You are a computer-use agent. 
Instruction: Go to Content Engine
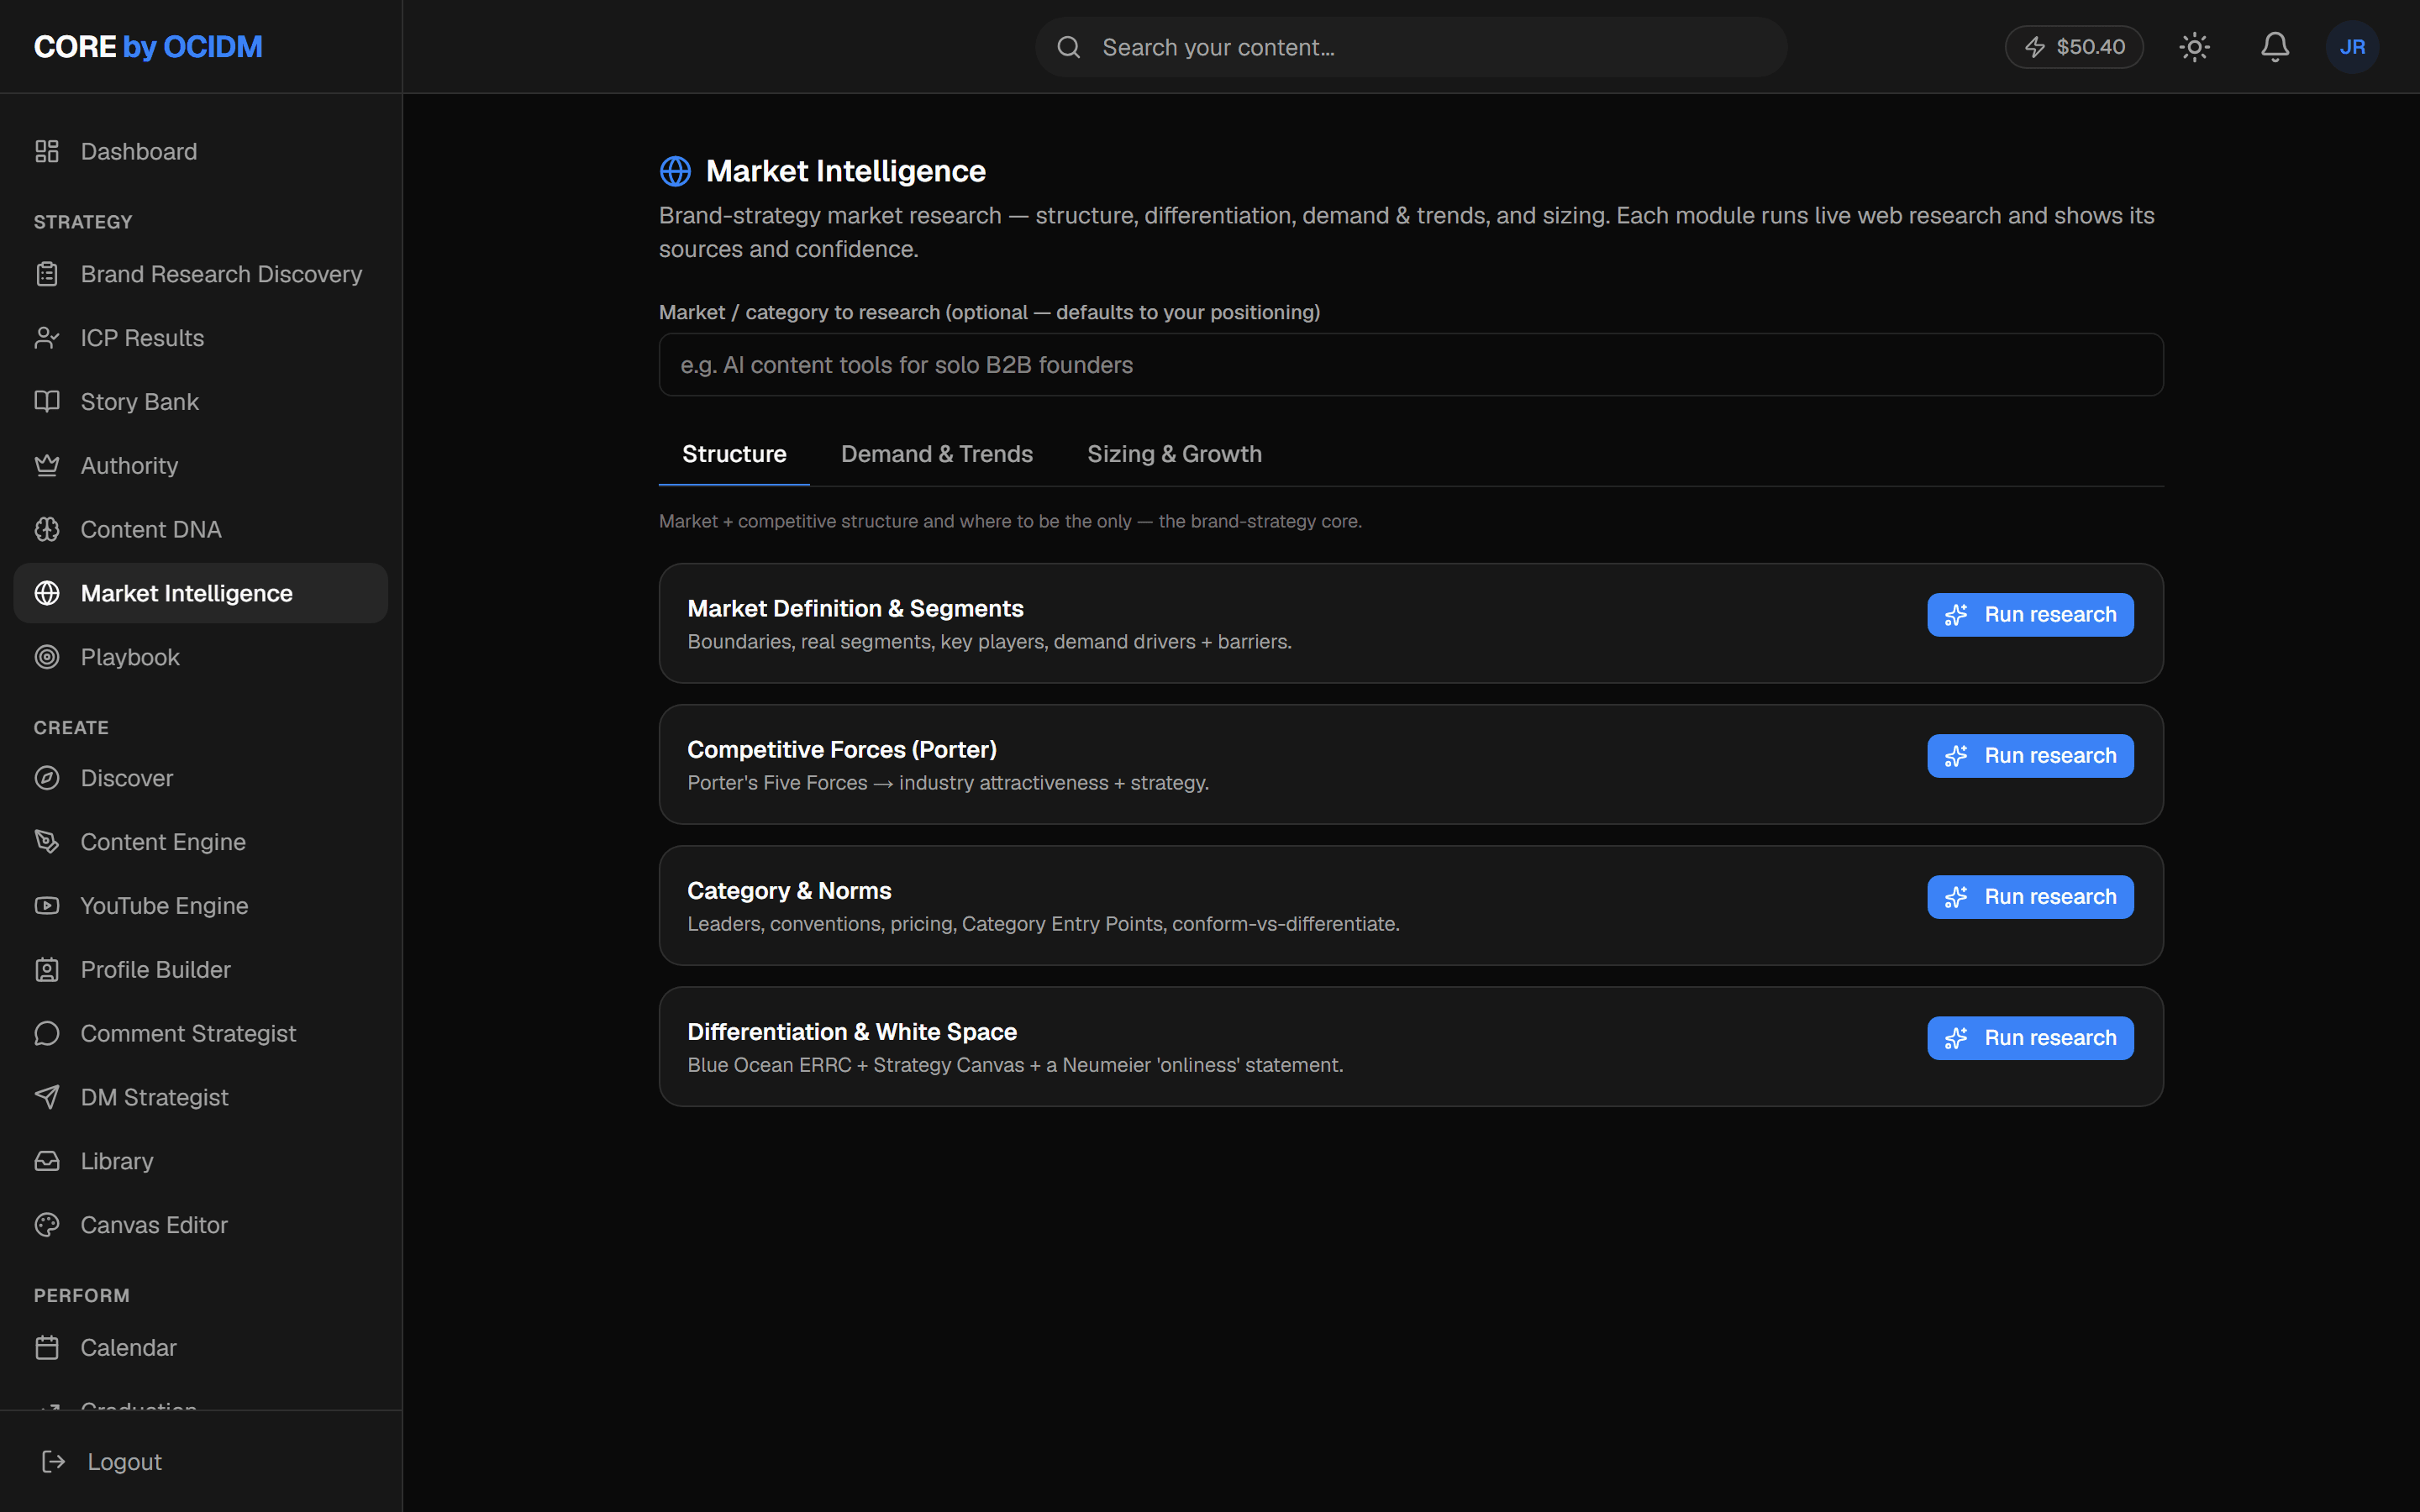pos(201,842)
